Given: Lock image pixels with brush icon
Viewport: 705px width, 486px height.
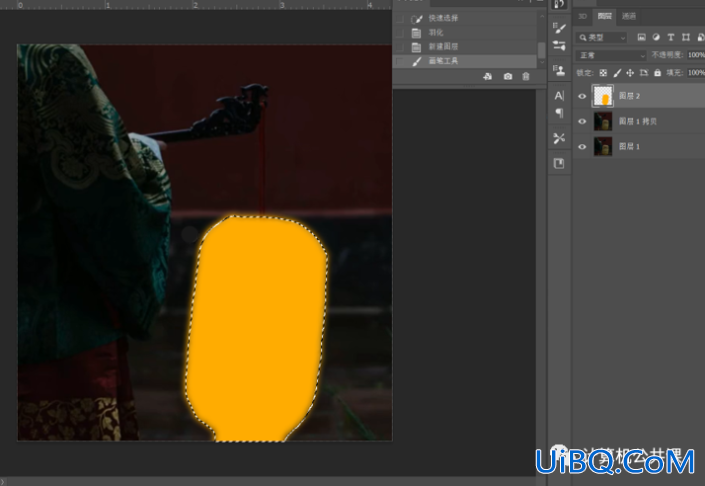Looking at the screenshot, I should 617,73.
